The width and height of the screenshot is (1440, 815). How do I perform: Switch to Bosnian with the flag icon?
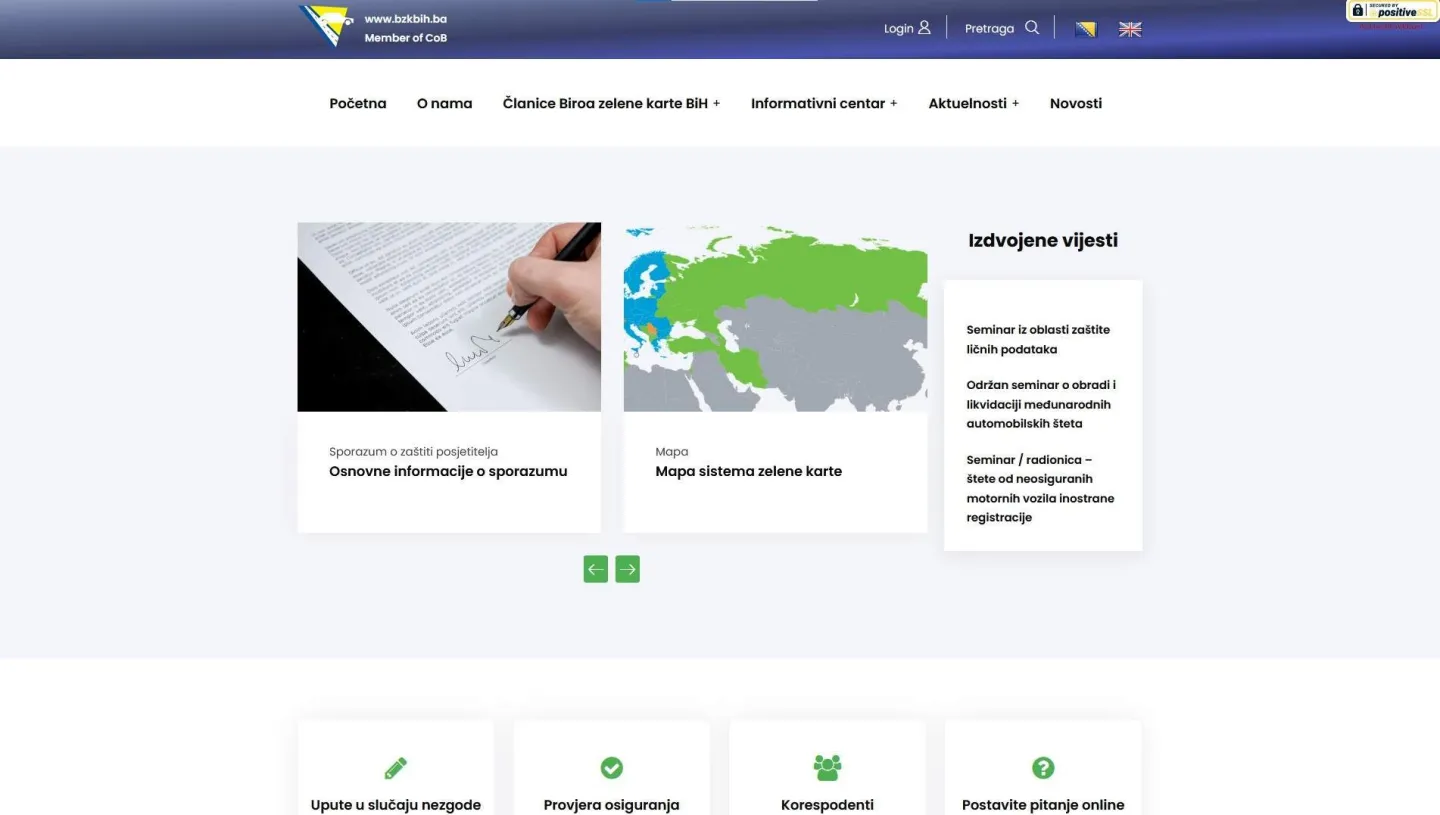tap(1085, 29)
